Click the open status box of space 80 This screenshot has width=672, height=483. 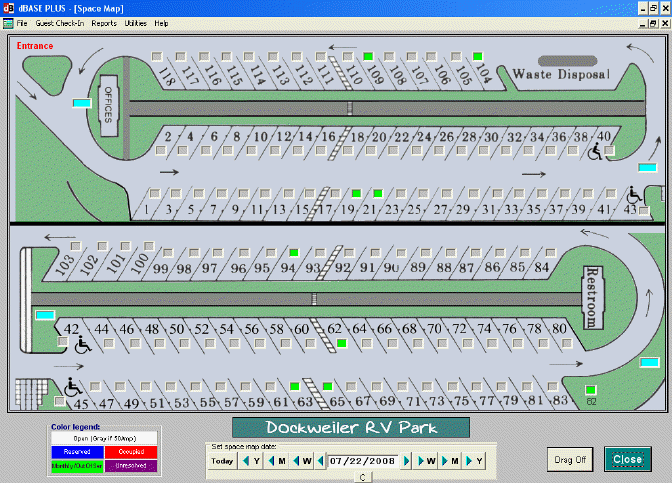[x=567, y=343]
